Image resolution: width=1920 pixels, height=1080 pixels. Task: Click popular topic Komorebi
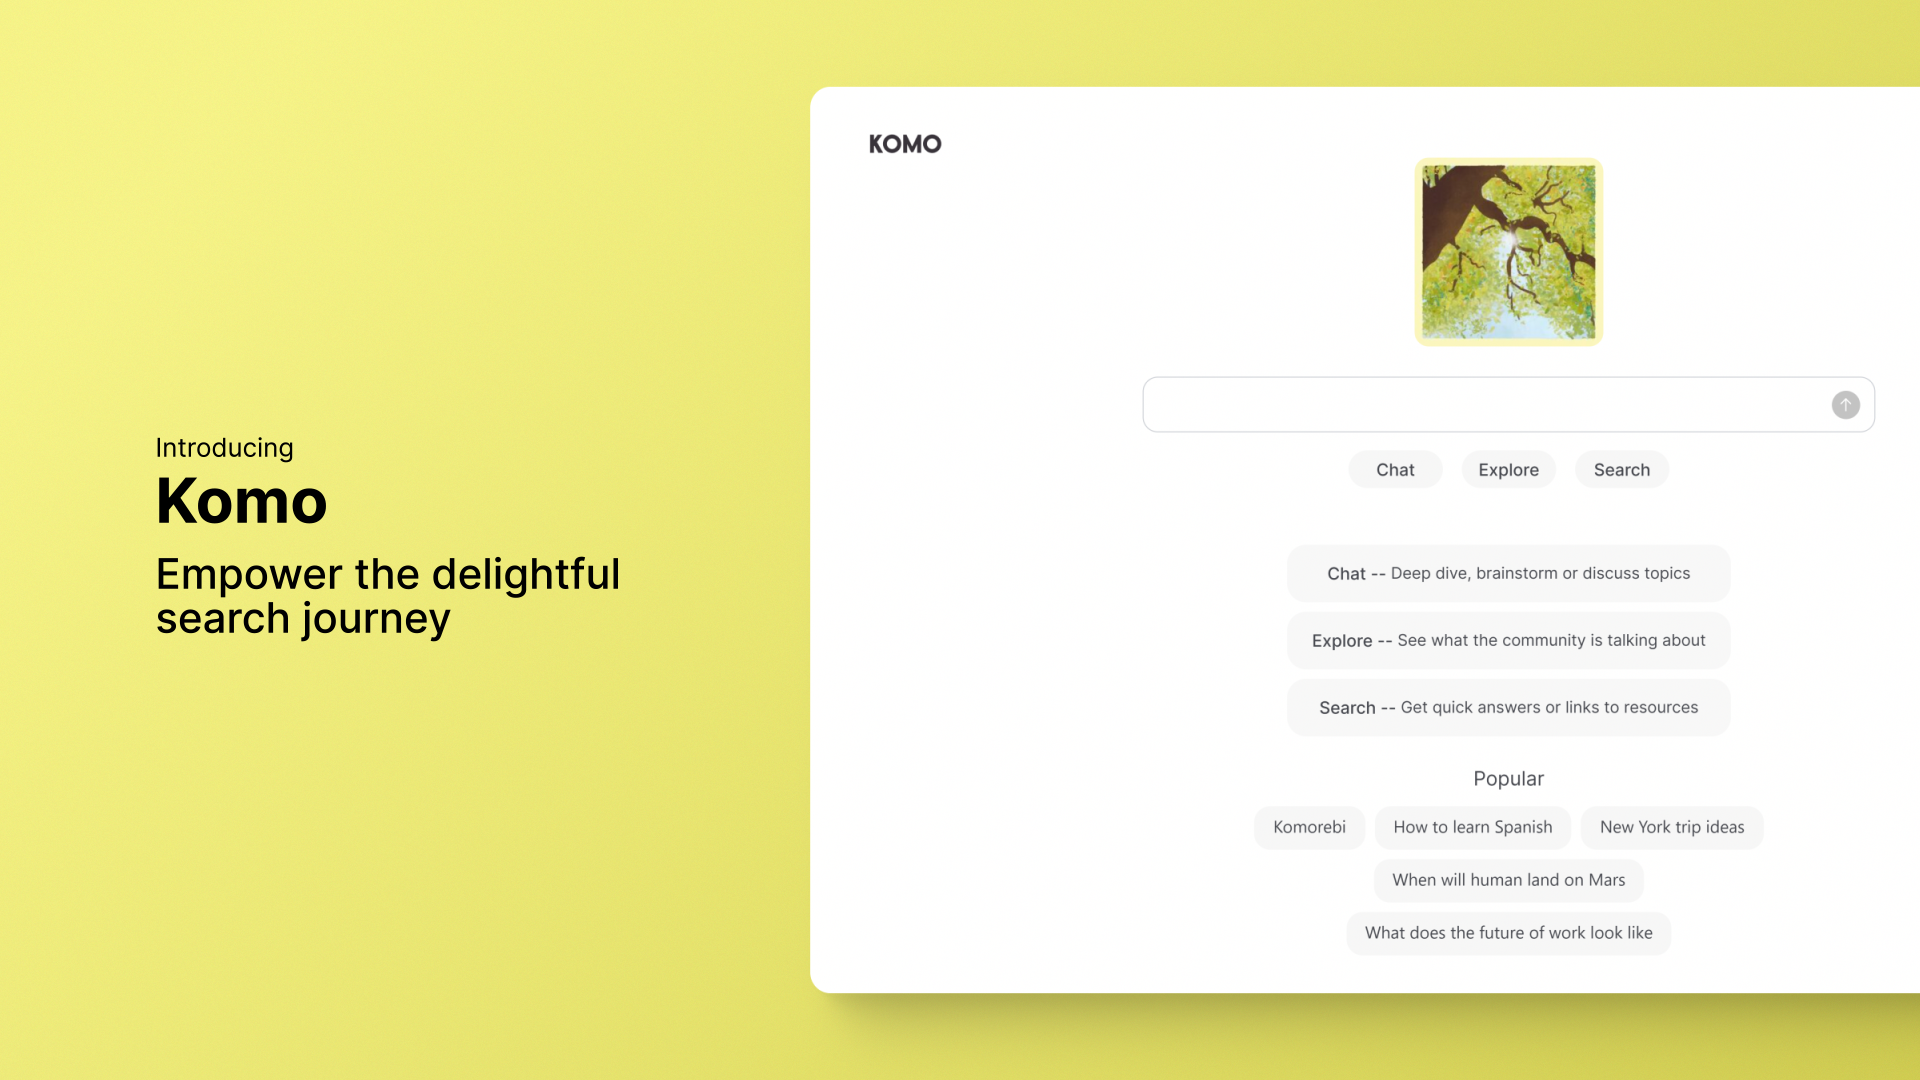[x=1309, y=827]
